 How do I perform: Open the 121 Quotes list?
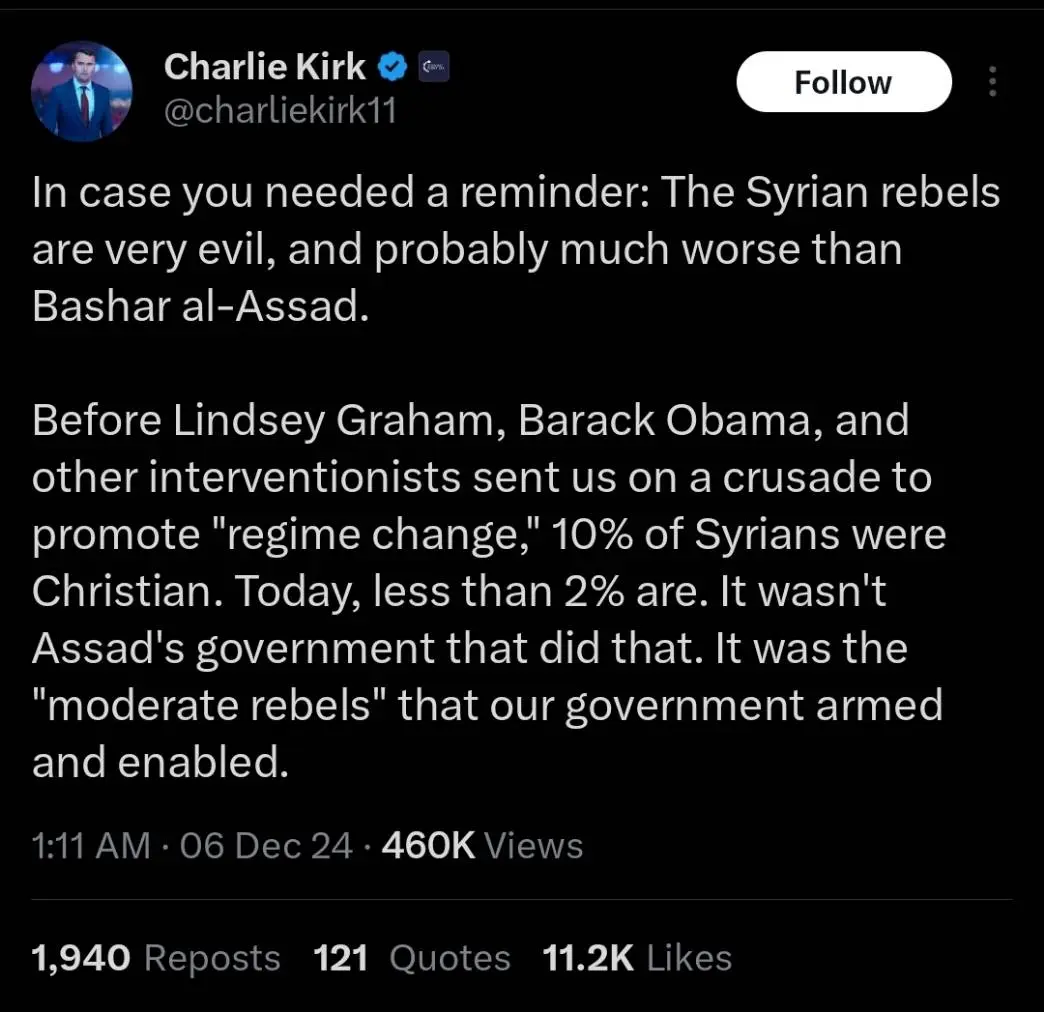pos(412,958)
